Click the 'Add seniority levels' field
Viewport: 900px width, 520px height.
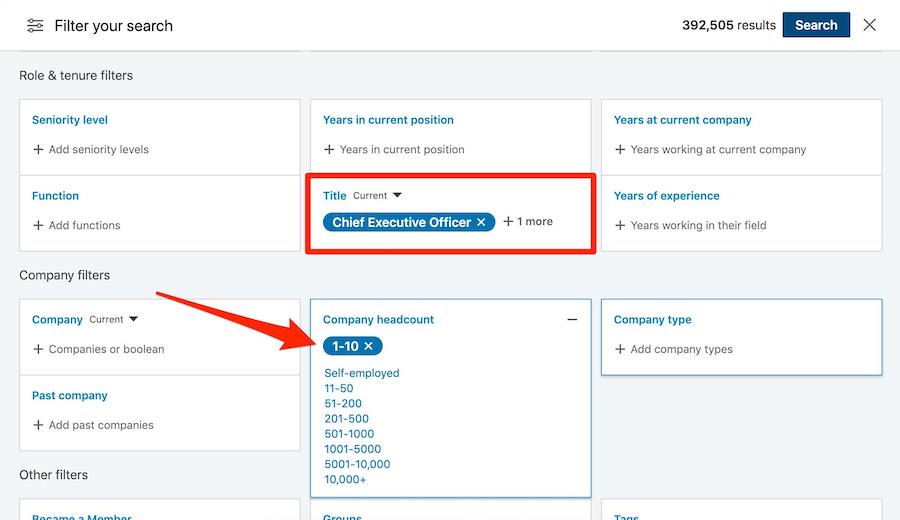[x=99, y=149]
